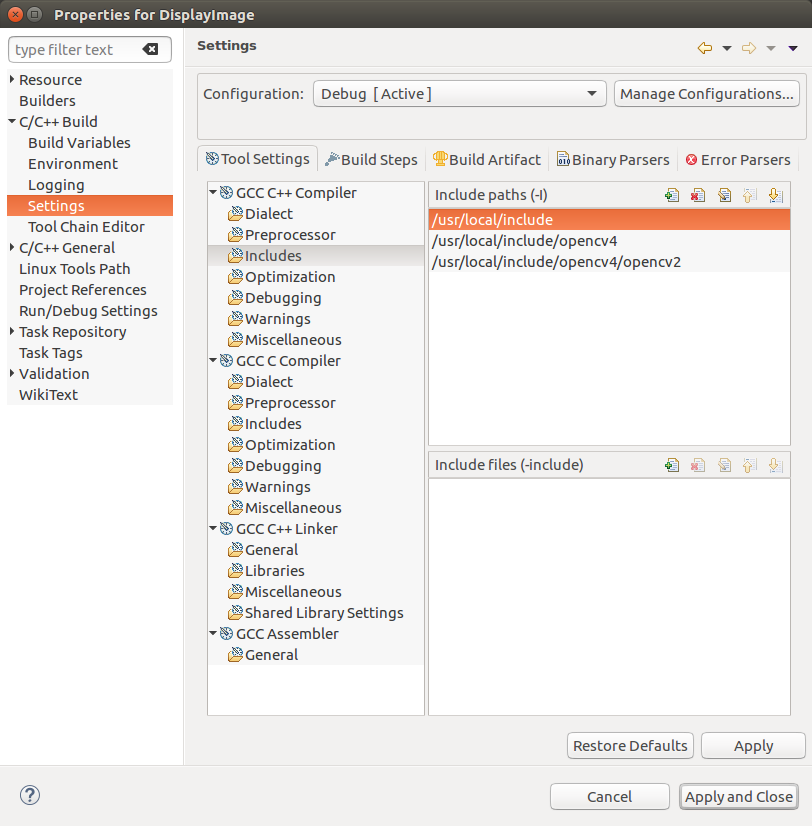Viewport: 812px width, 826px height.
Task: Click delete icon in Include files toolbar
Action: coord(698,465)
